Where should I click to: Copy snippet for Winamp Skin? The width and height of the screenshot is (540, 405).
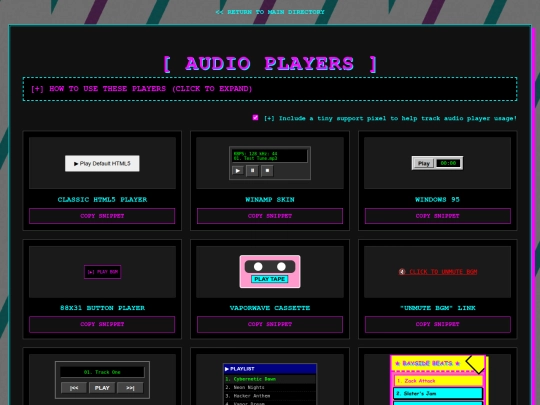pyautogui.click(x=270, y=216)
